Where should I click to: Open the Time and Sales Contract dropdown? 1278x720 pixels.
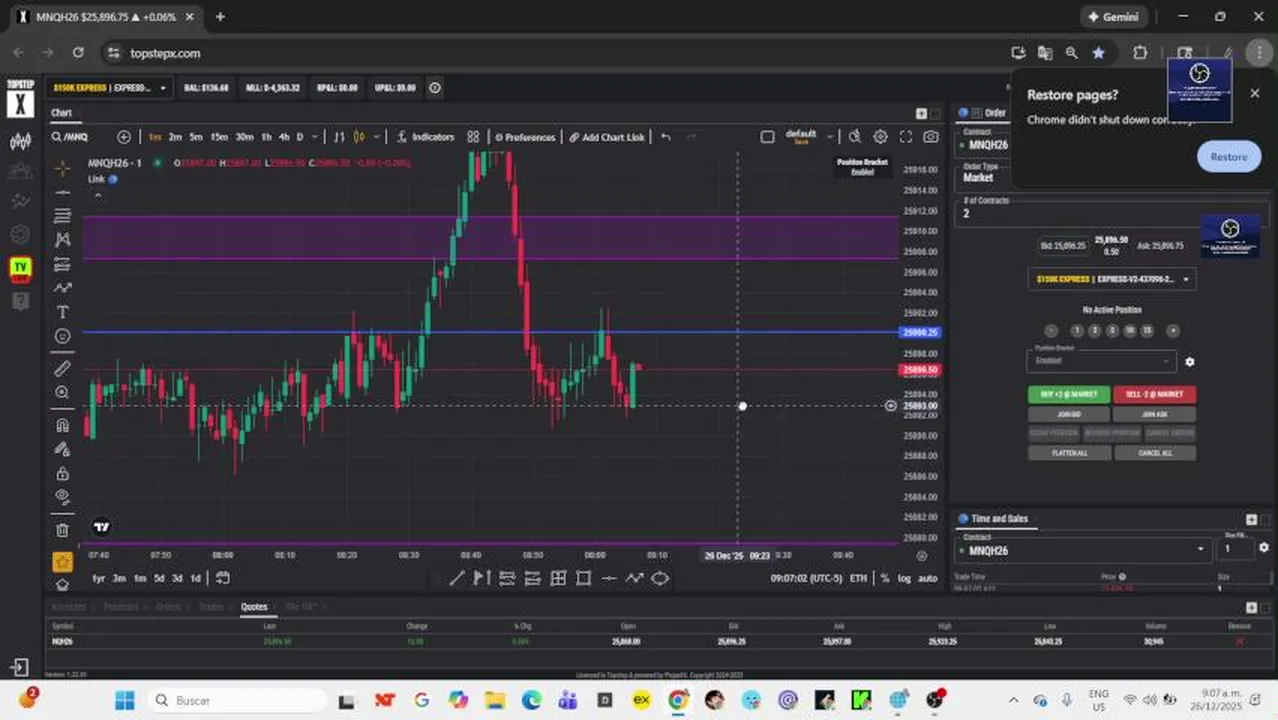tap(1081, 549)
